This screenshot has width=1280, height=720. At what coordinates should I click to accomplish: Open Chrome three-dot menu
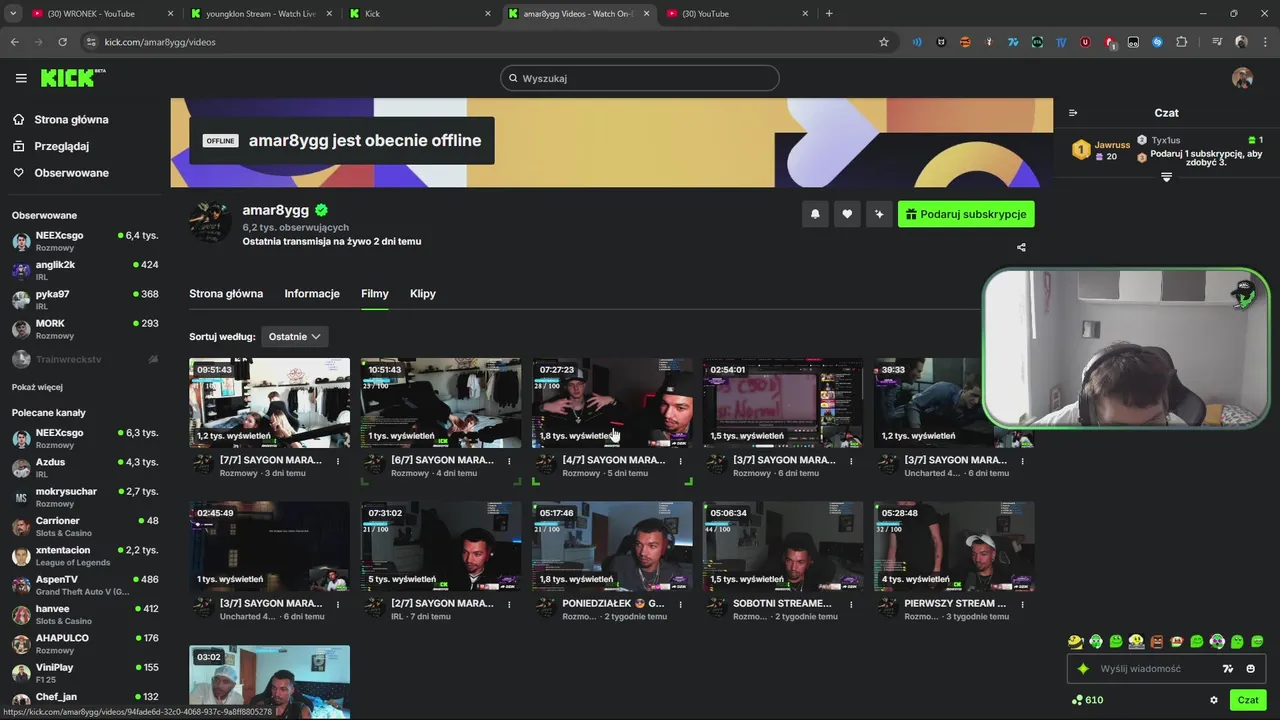[1265, 42]
